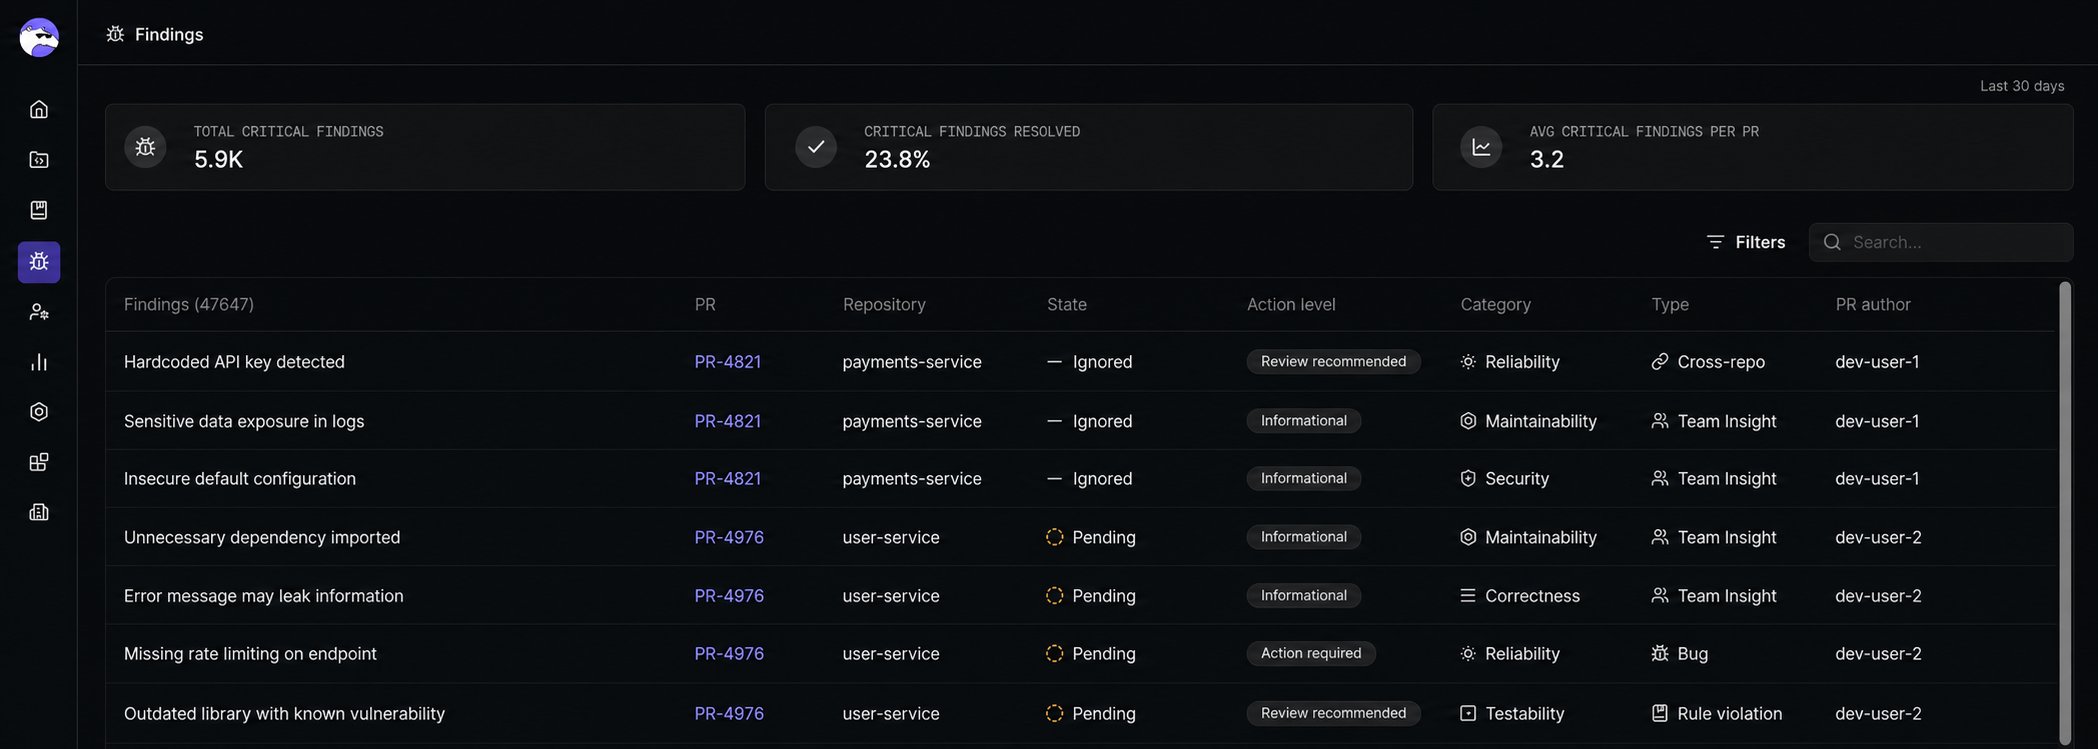
Task: Open the repositories folder sidebar icon
Action: (x=39, y=160)
